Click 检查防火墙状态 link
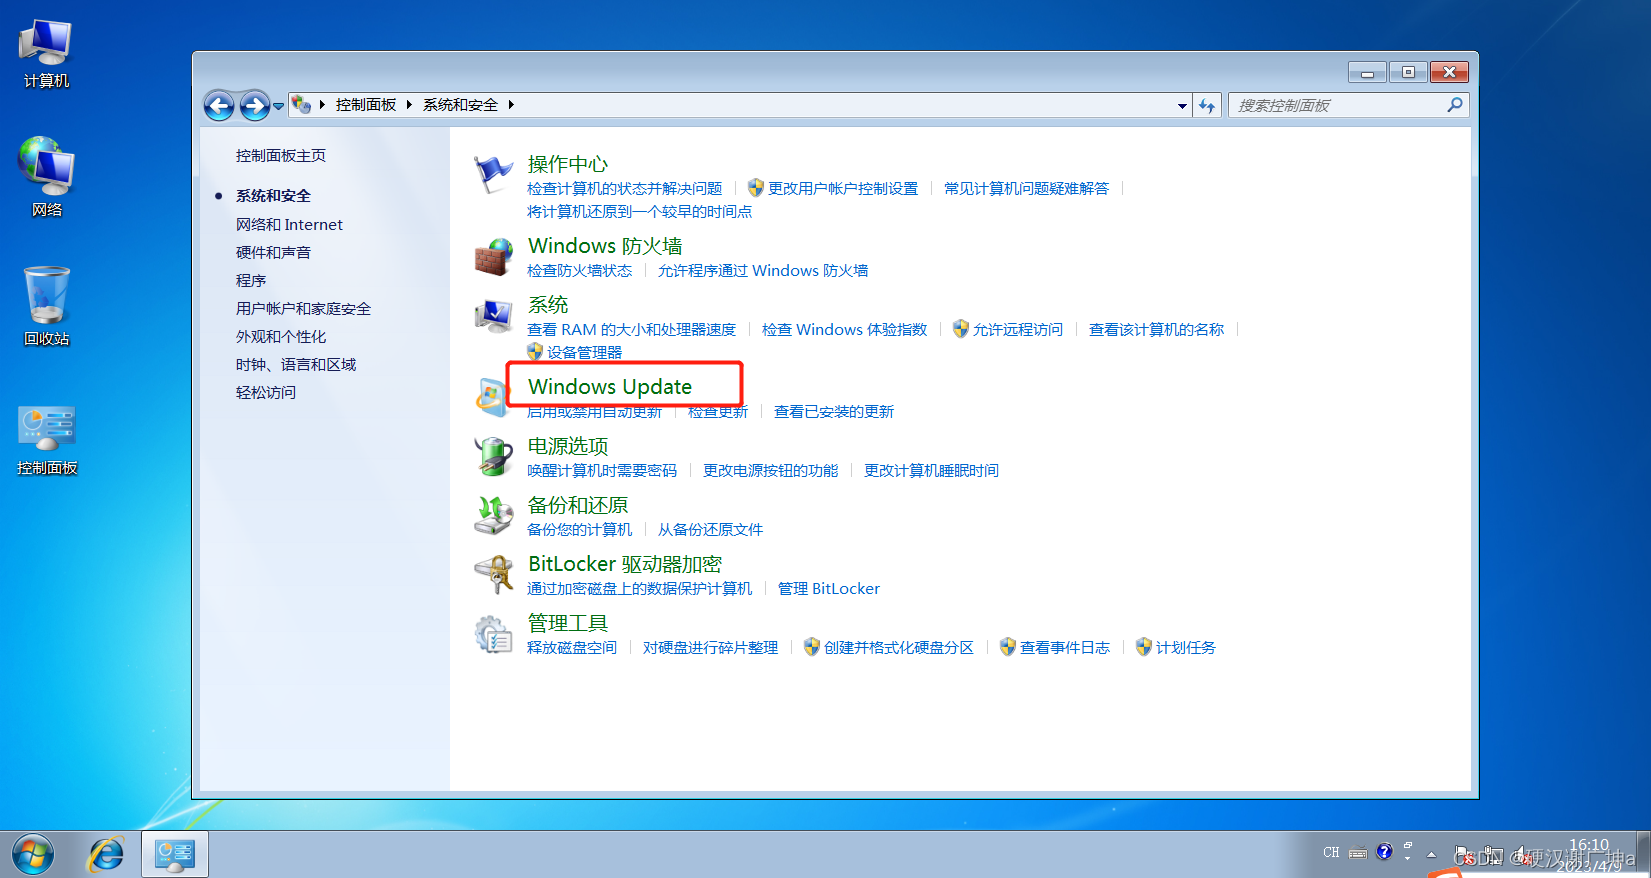This screenshot has width=1651, height=878. click(x=579, y=270)
